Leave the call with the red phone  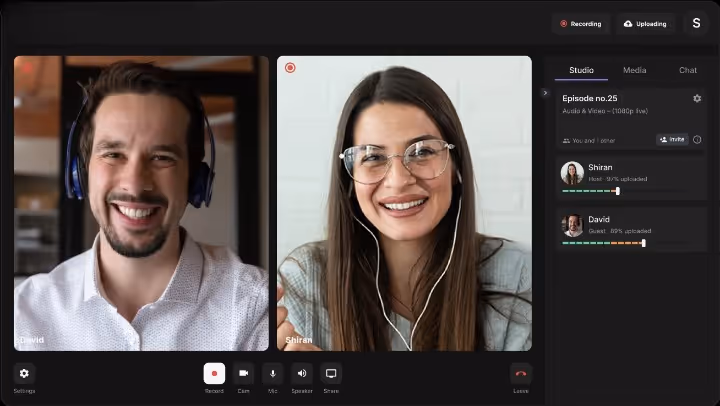pos(521,373)
